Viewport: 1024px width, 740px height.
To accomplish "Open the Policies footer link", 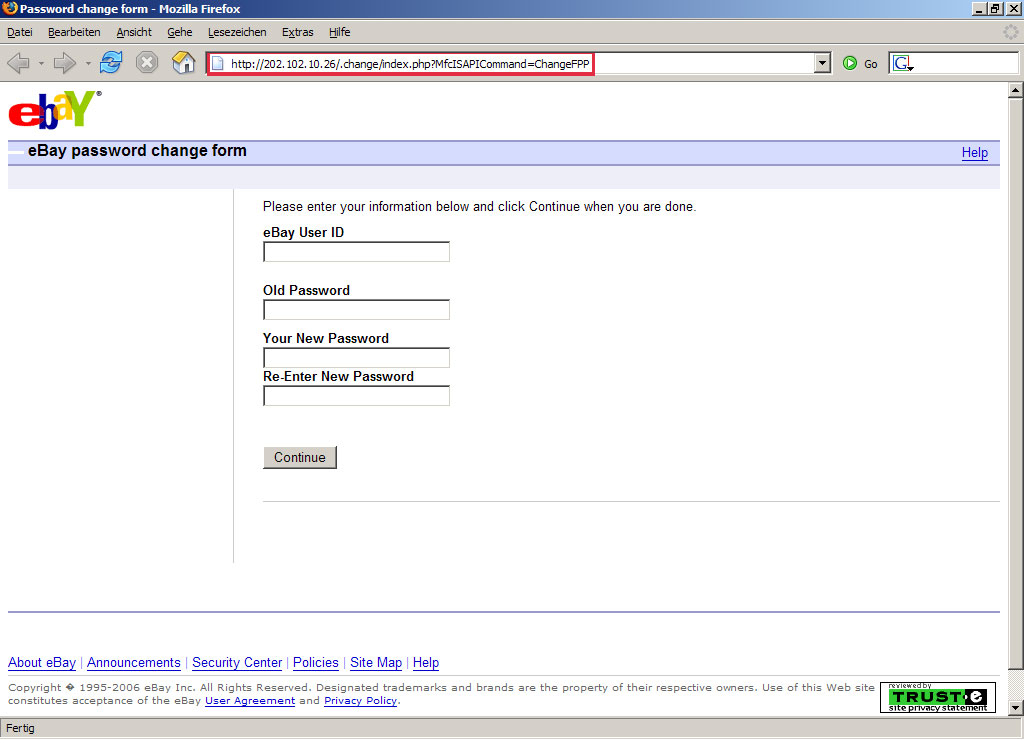I will point(316,662).
